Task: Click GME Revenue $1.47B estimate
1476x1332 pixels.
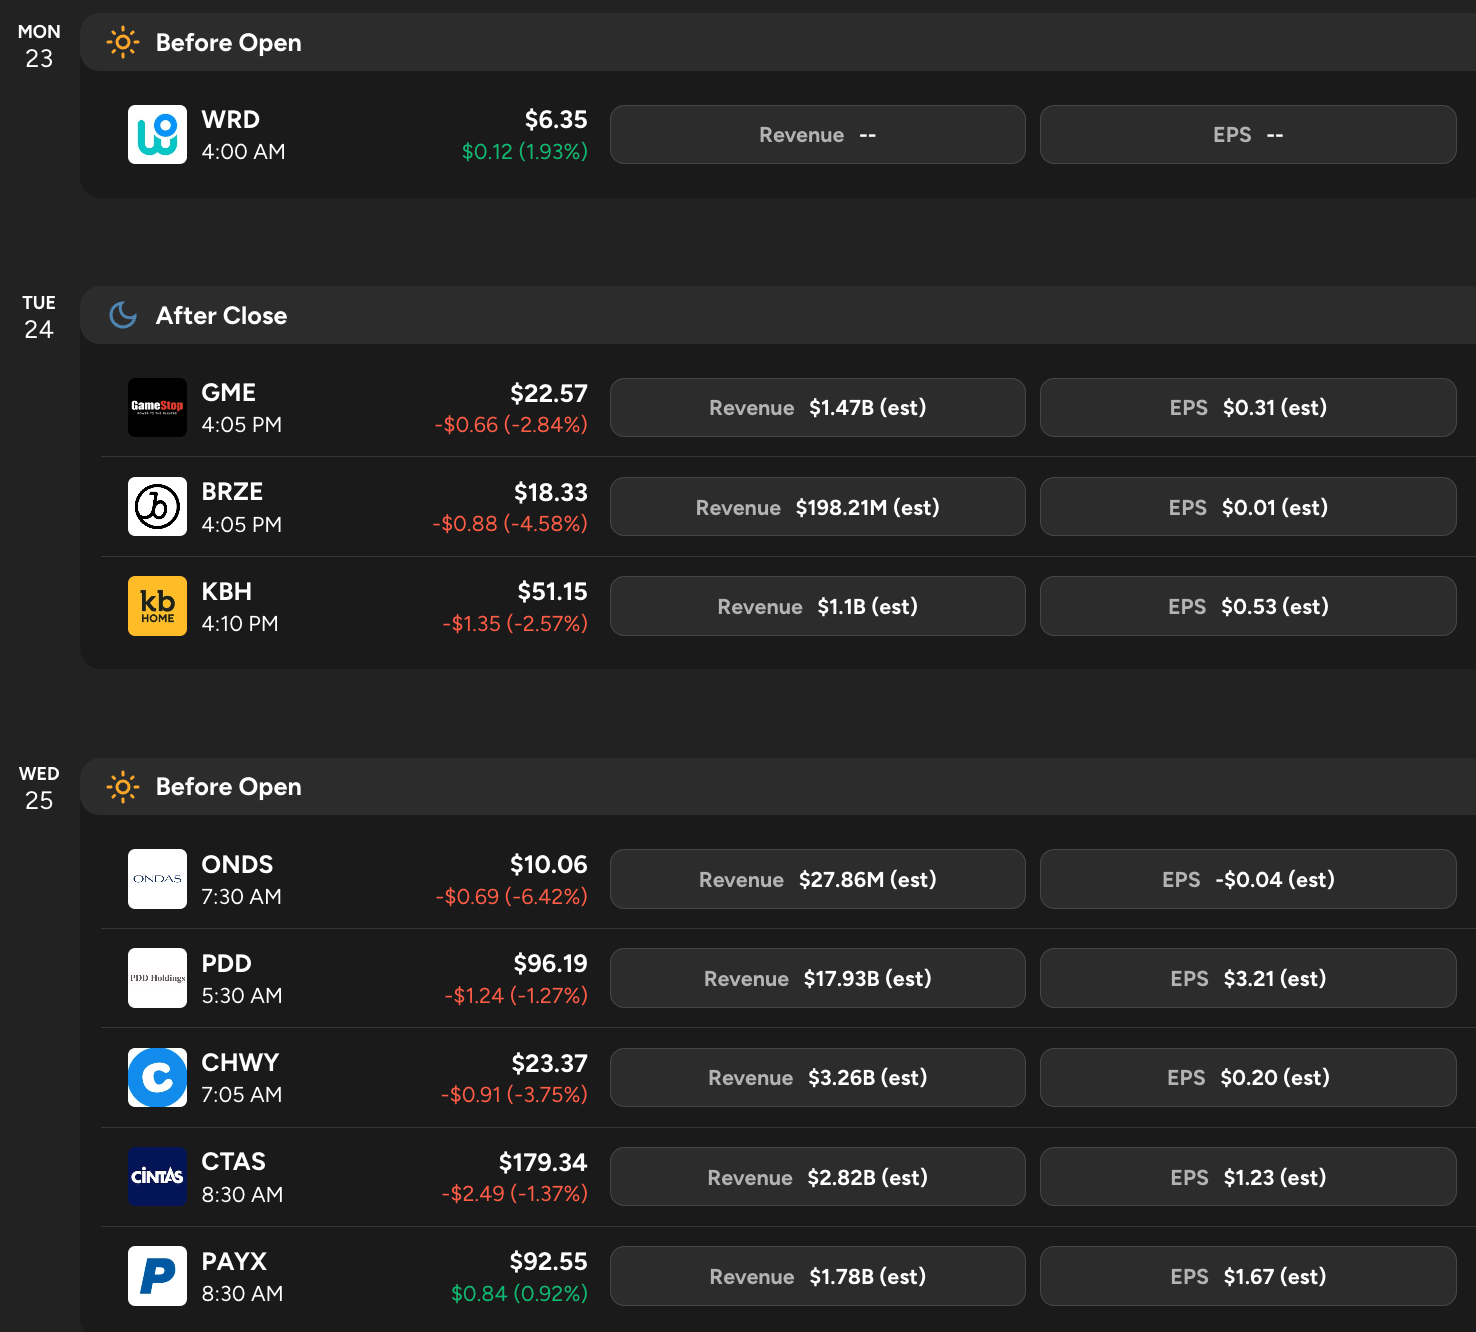Action: 818,407
